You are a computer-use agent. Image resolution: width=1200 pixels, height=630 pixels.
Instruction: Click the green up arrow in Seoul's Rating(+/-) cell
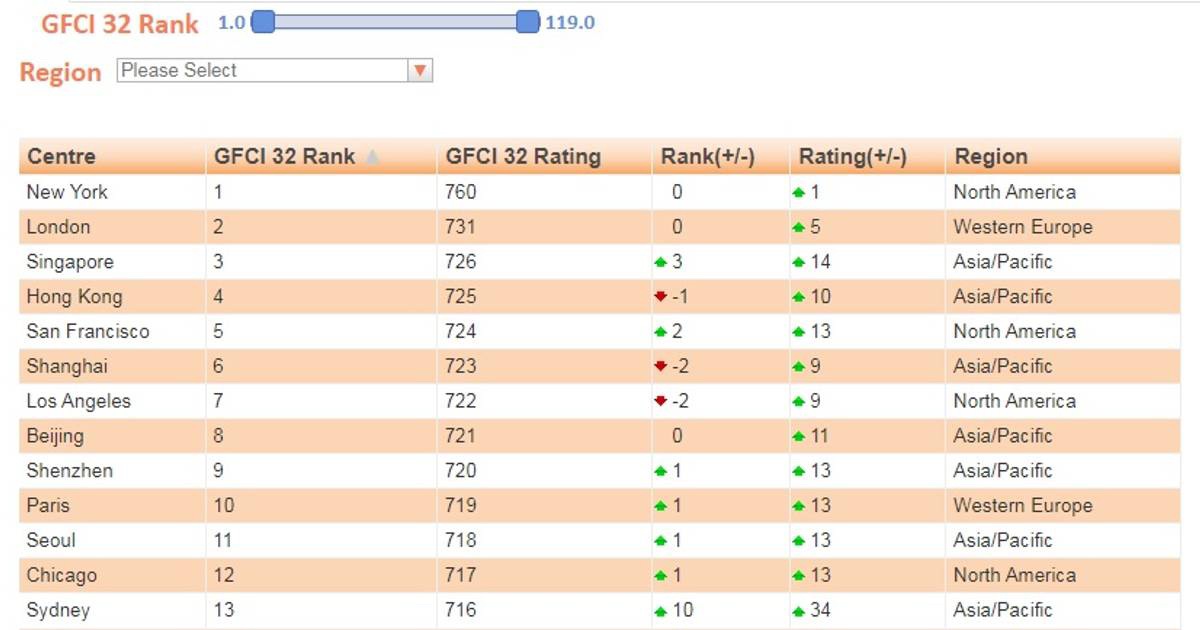798,541
